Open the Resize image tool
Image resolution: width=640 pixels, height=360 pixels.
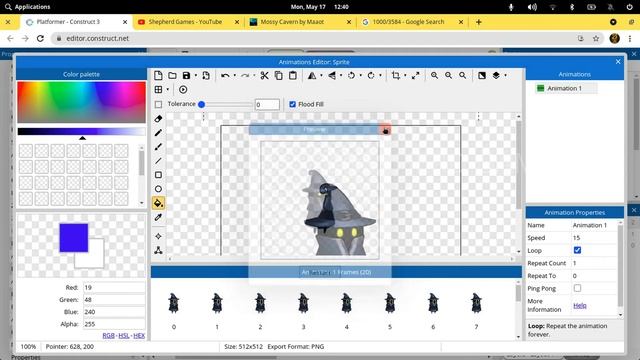point(416,76)
